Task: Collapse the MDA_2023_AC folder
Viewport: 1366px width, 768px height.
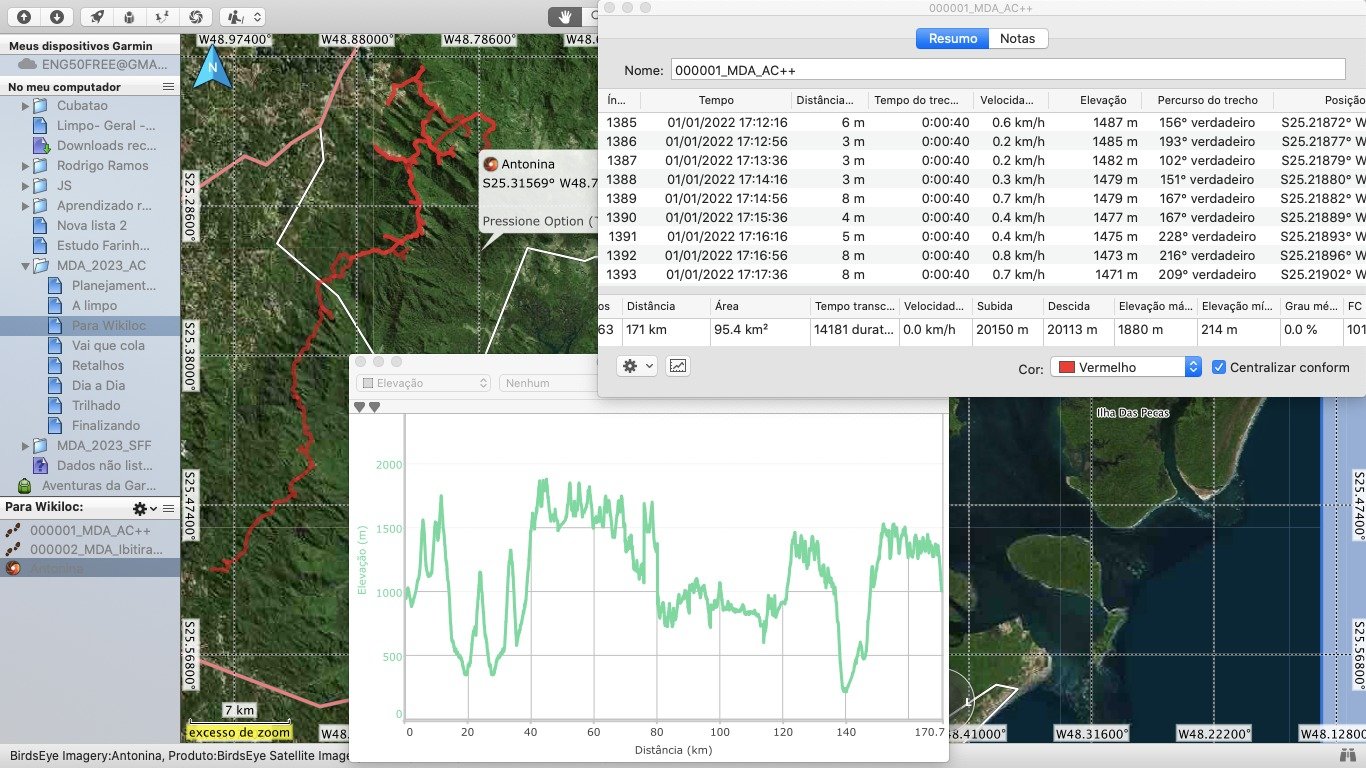Action: (26, 266)
